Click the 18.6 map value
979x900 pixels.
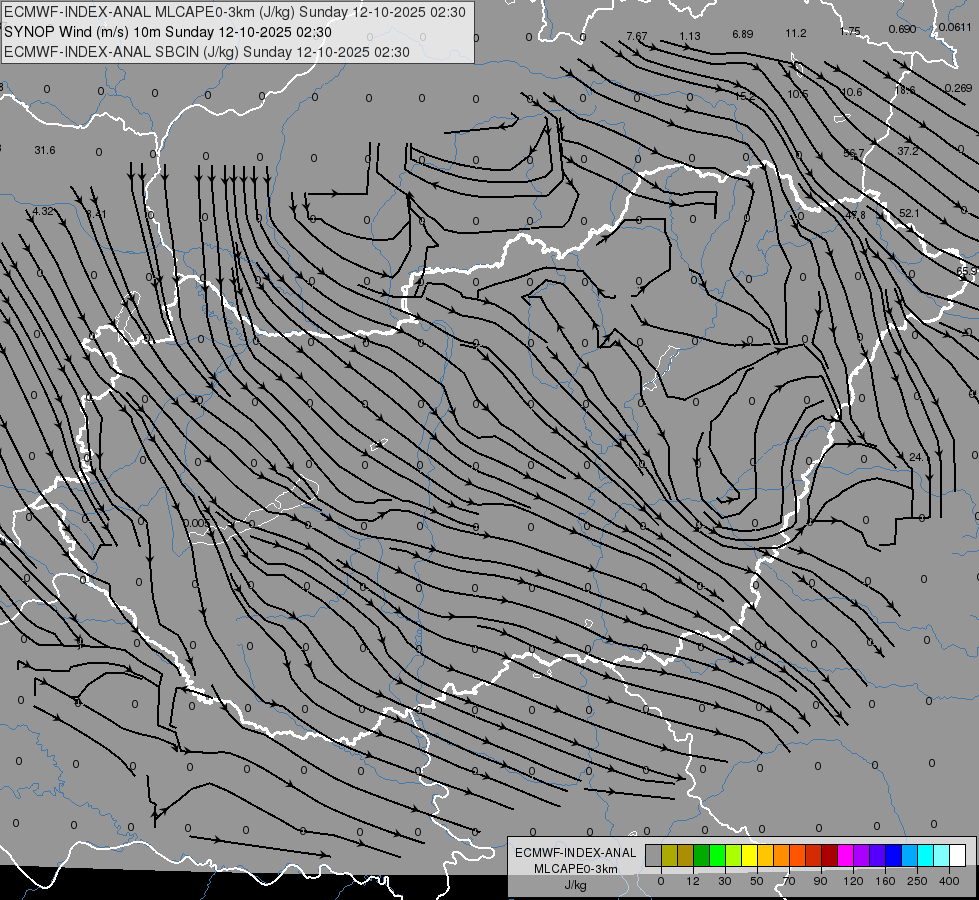pos(905,91)
